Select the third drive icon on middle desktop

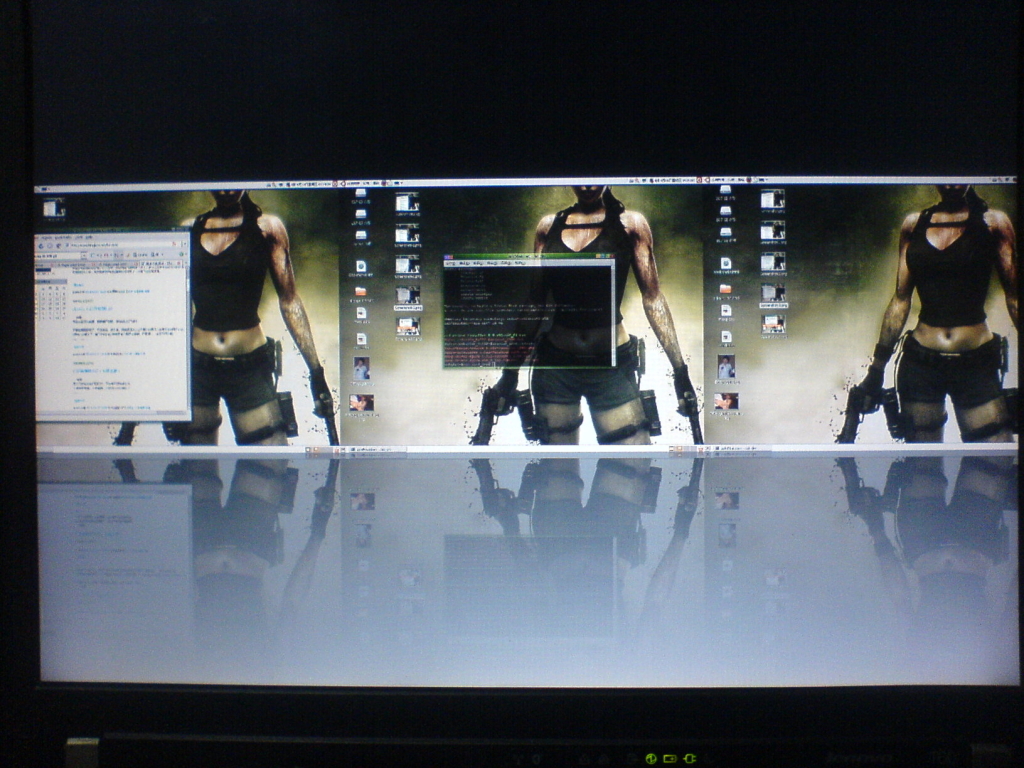click(360, 235)
